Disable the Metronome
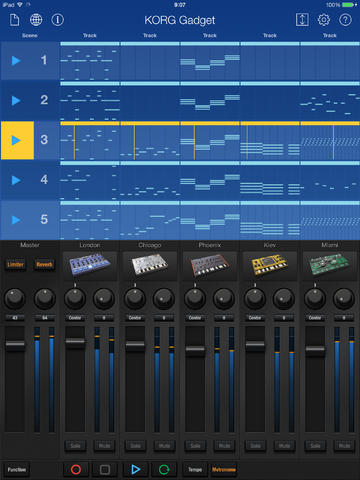The width and height of the screenshot is (360, 480). [x=224, y=470]
